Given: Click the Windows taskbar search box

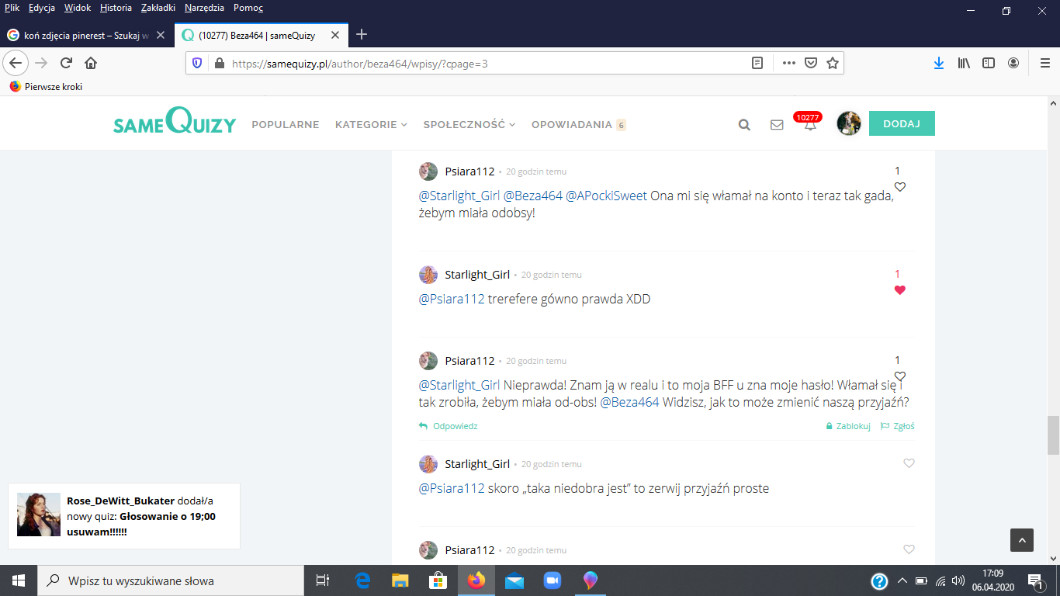Looking at the screenshot, I should coord(170,581).
